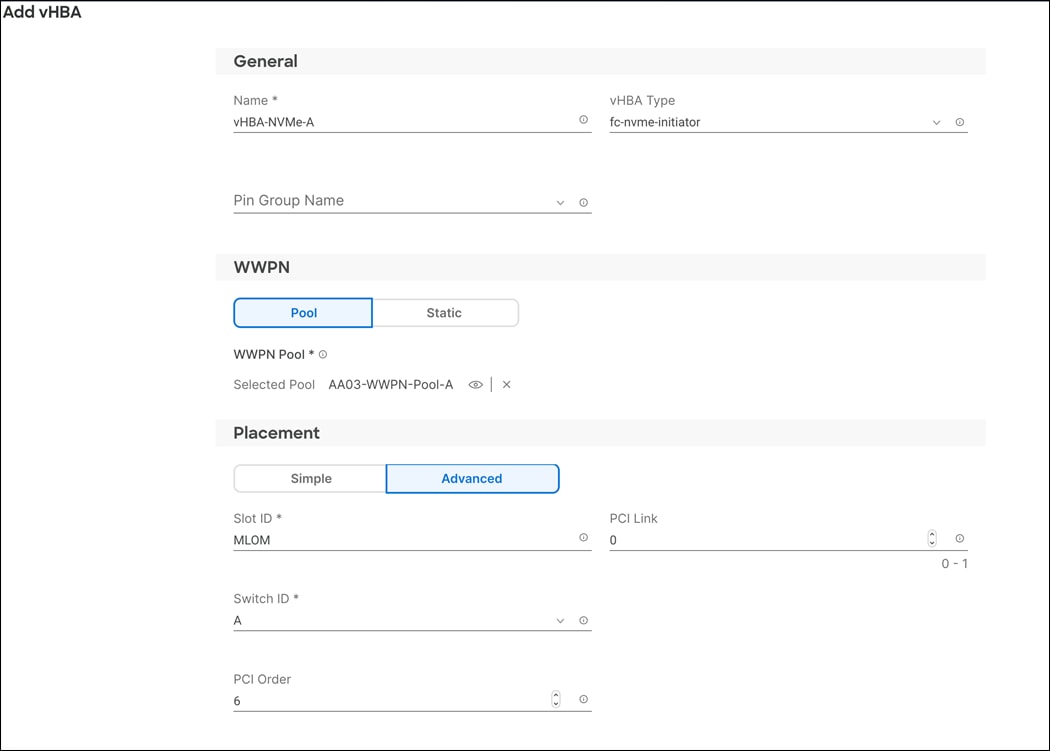Preview the AA03-WWPN-Pool-A with eye icon
1050x751 pixels.
[475, 385]
